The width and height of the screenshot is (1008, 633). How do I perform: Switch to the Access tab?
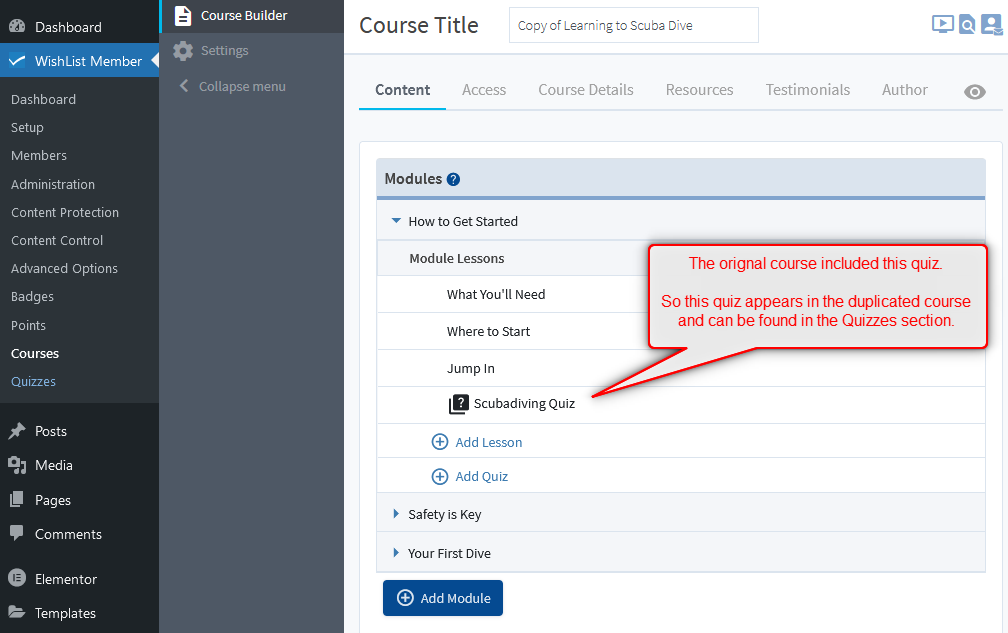tap(484, 90)
